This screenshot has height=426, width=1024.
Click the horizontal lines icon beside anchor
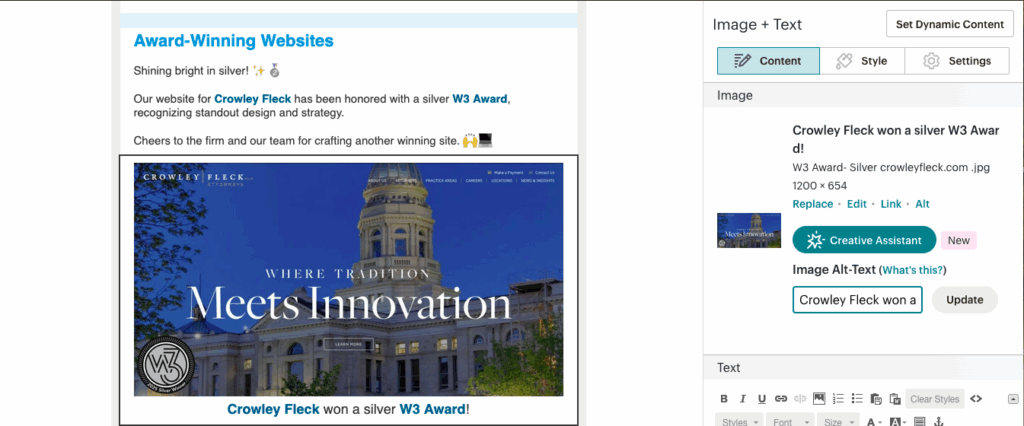(920, 421)
